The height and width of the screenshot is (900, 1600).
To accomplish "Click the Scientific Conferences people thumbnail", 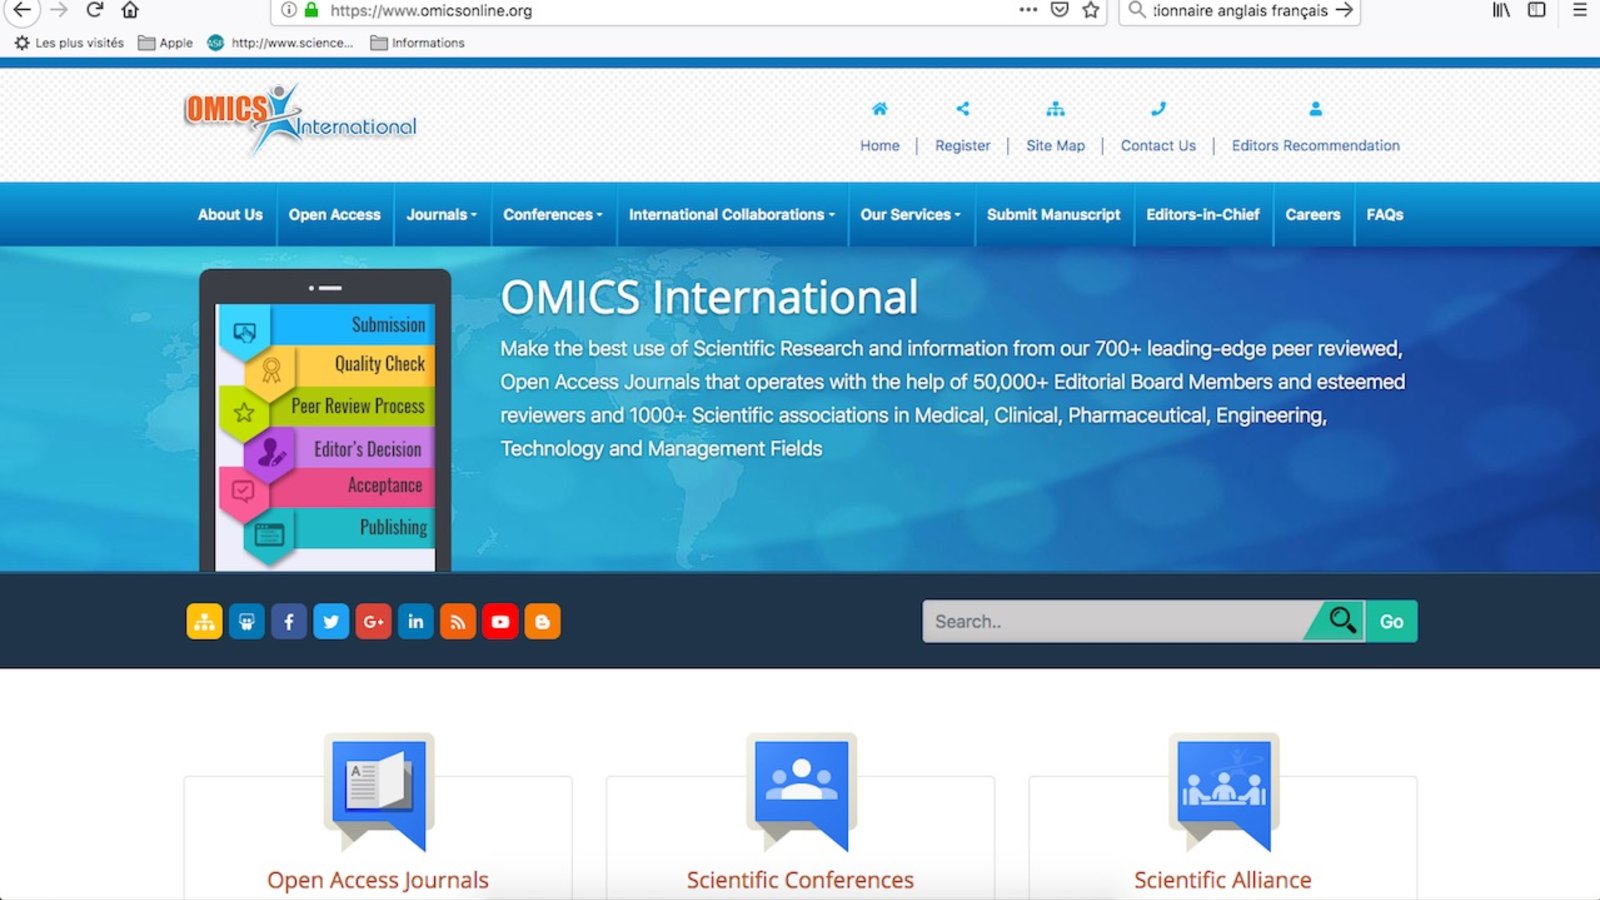I will [801, 793].
